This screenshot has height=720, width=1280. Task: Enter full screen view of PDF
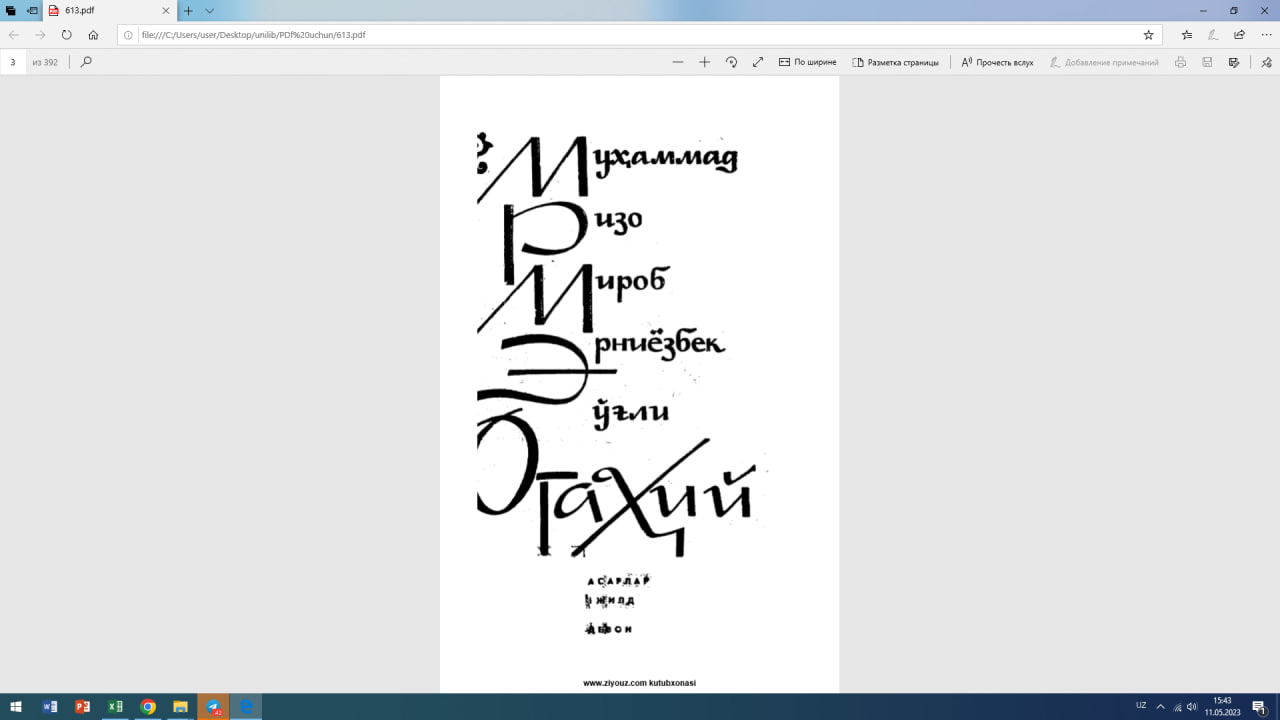(x=758, y=62)
